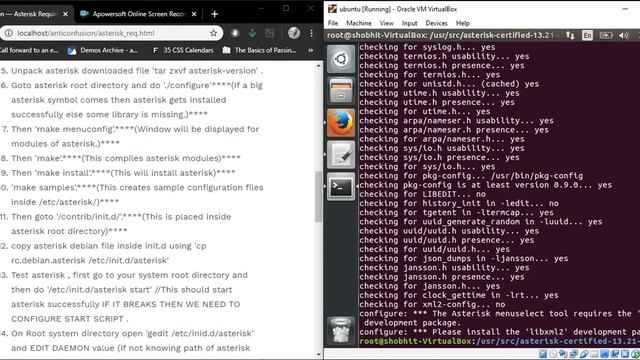Click the 'checking for pkg-config... /usr/bin/pkg-config' line
The image size is (640, 360).
(471, 176)
